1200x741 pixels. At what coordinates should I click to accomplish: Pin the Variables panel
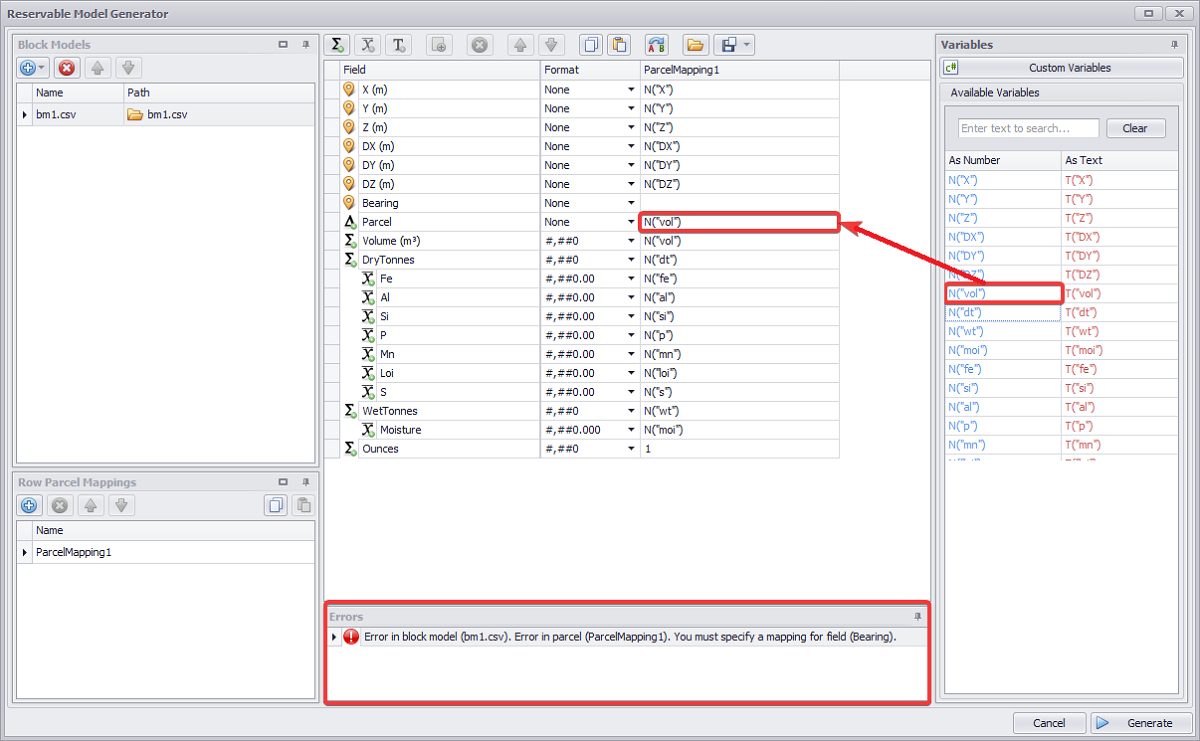click(1174, 45)
